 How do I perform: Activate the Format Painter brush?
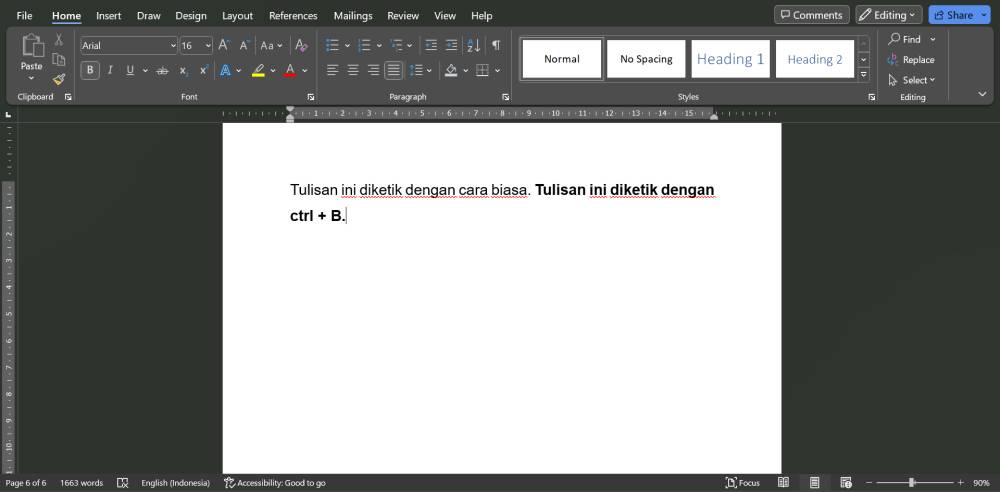point(59,79)
